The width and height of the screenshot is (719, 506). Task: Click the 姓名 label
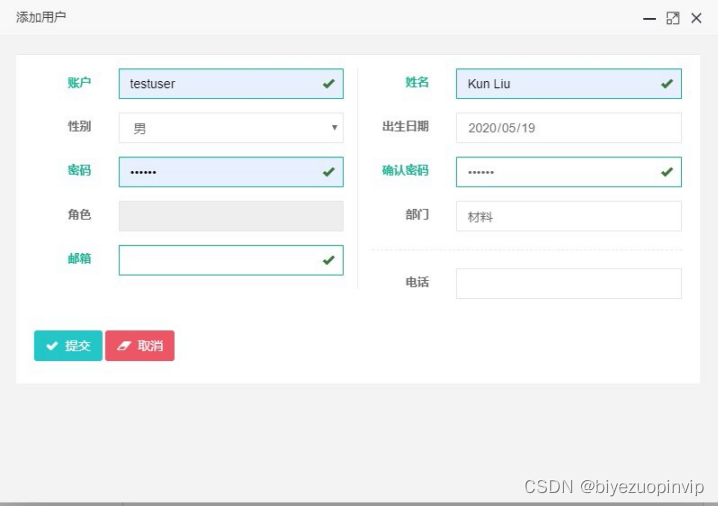(417, 83)
